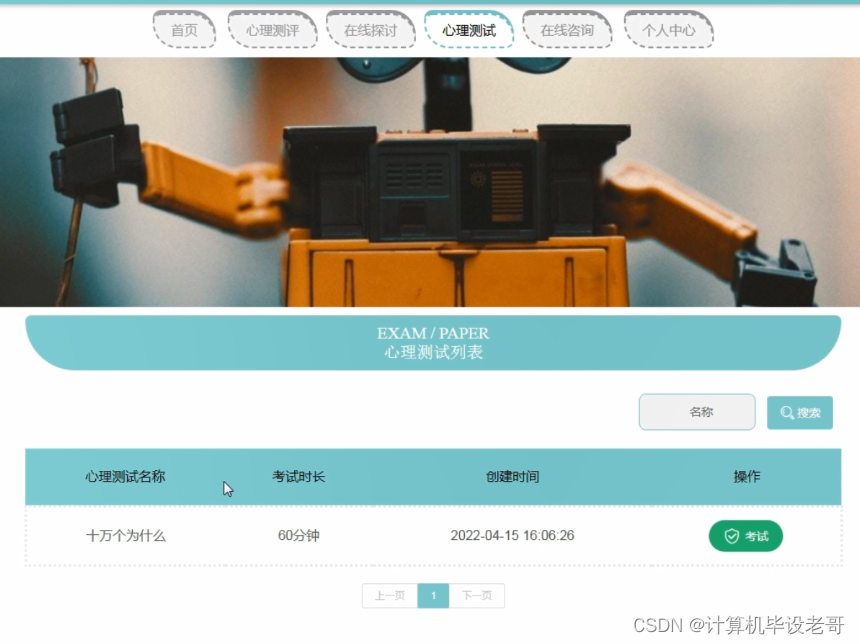Click the 60分钟 duration cell
The image size is (860, 644).
pyautogui.click(x=298, y=535)
